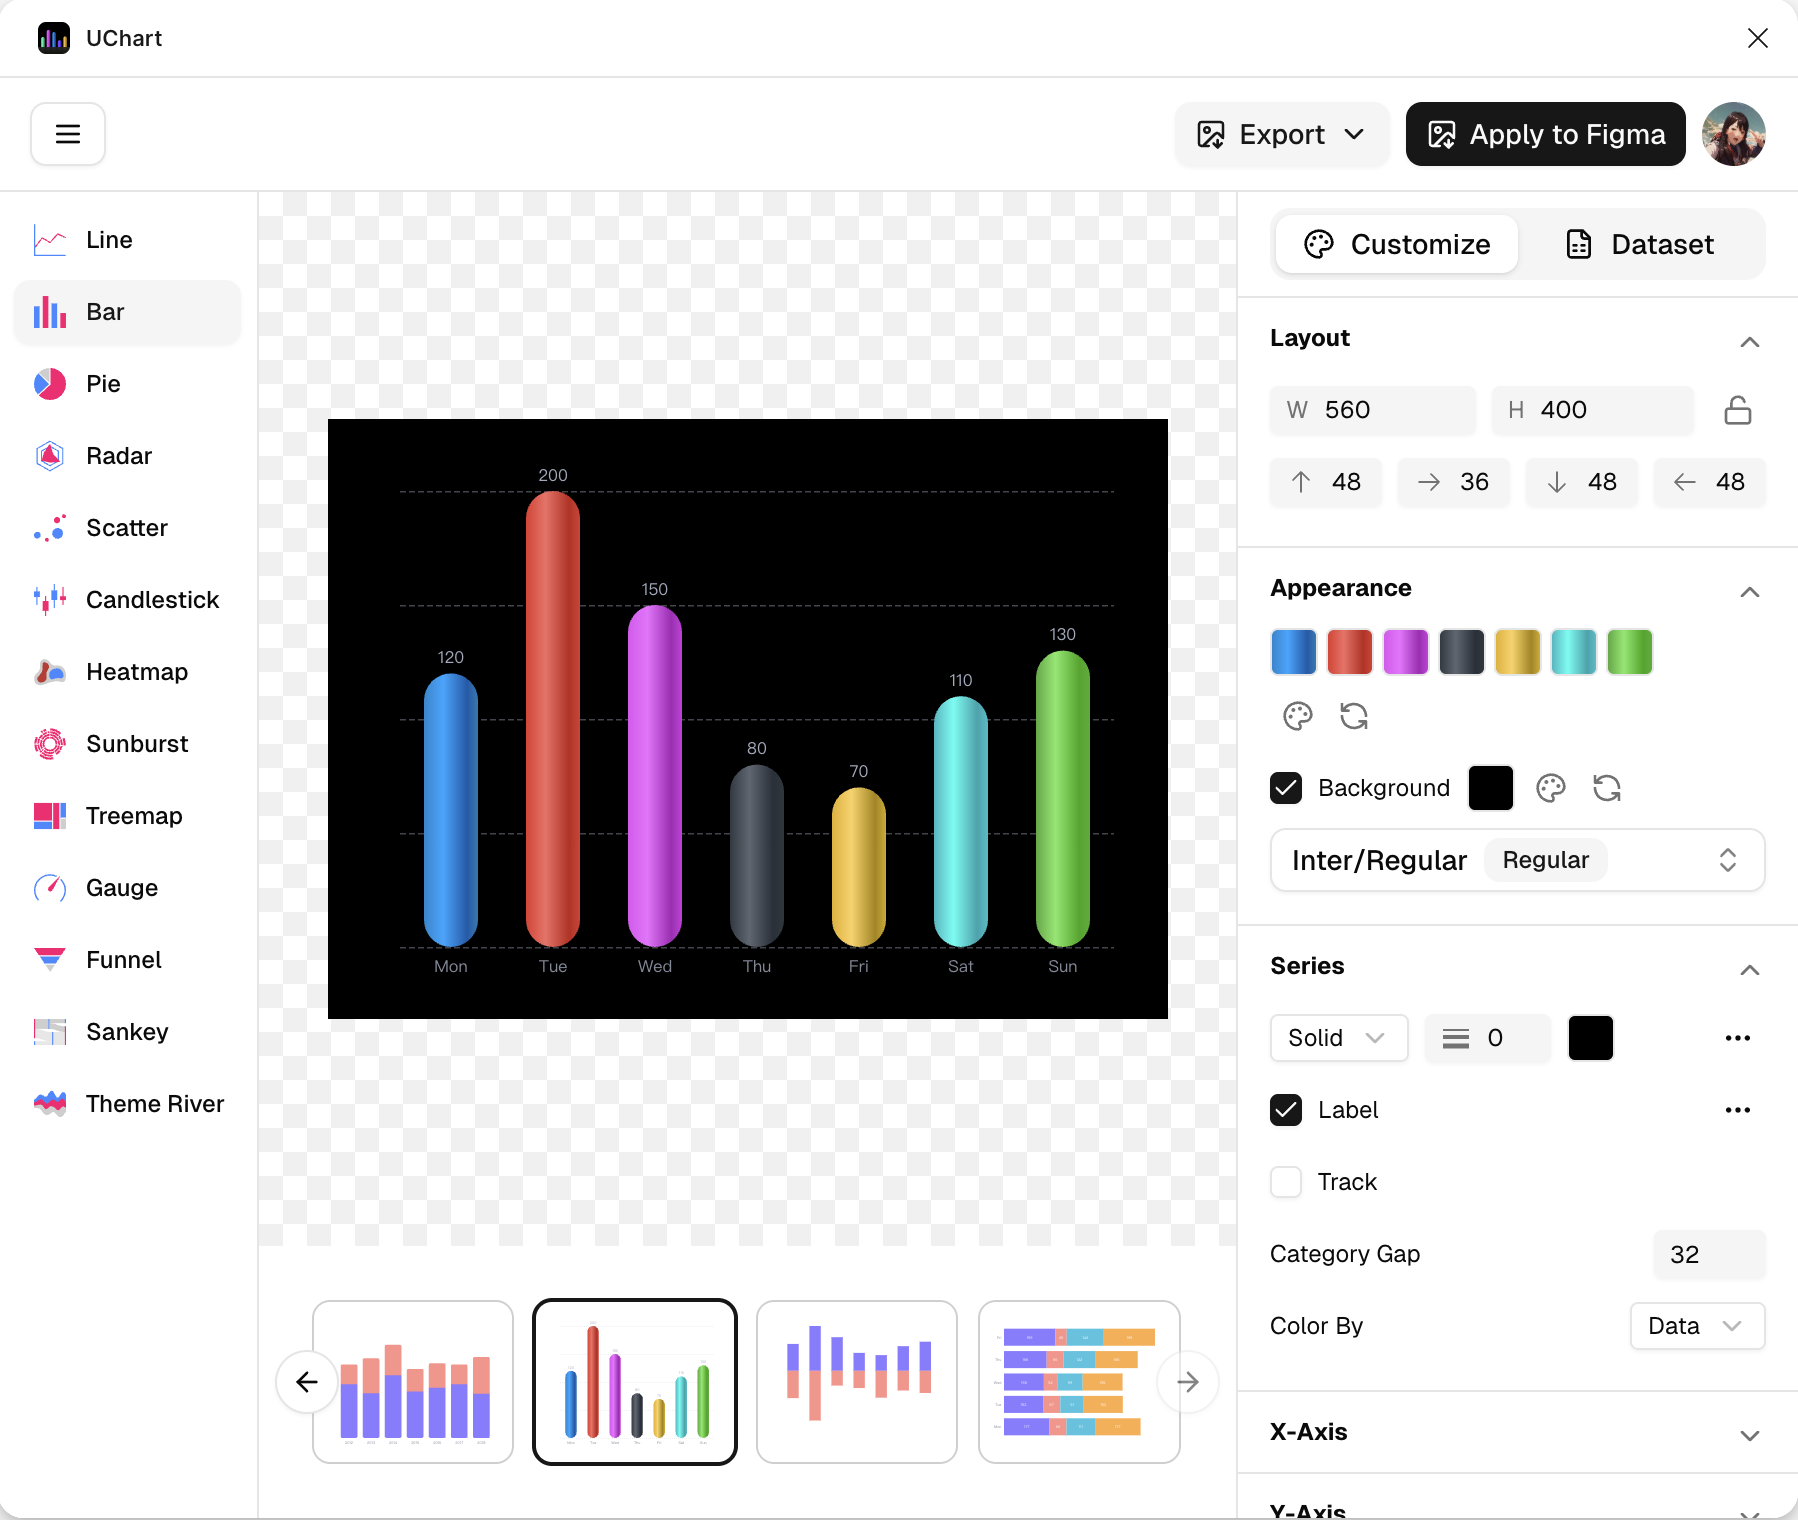The height and width of the screenshot is (1520, 1798).
Task: Open the hamburger menu
Action: (67, 134)
